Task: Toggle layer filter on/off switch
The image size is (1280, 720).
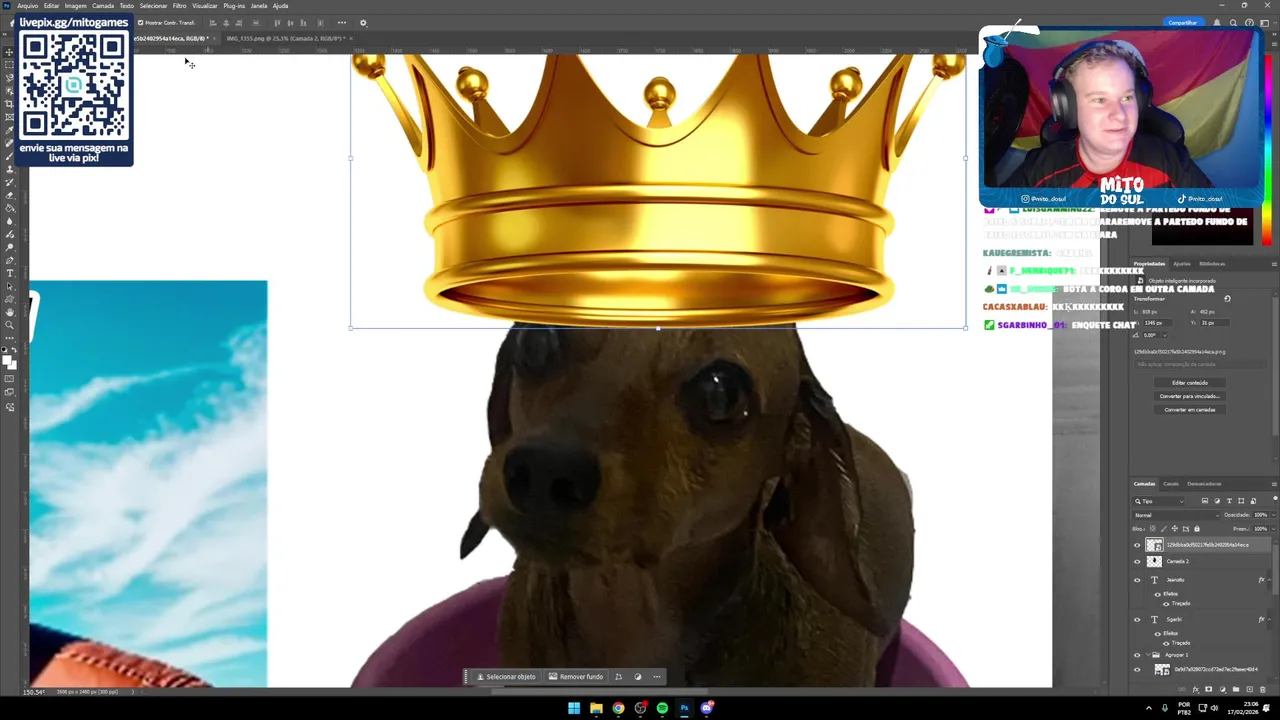Action: 1275,499
